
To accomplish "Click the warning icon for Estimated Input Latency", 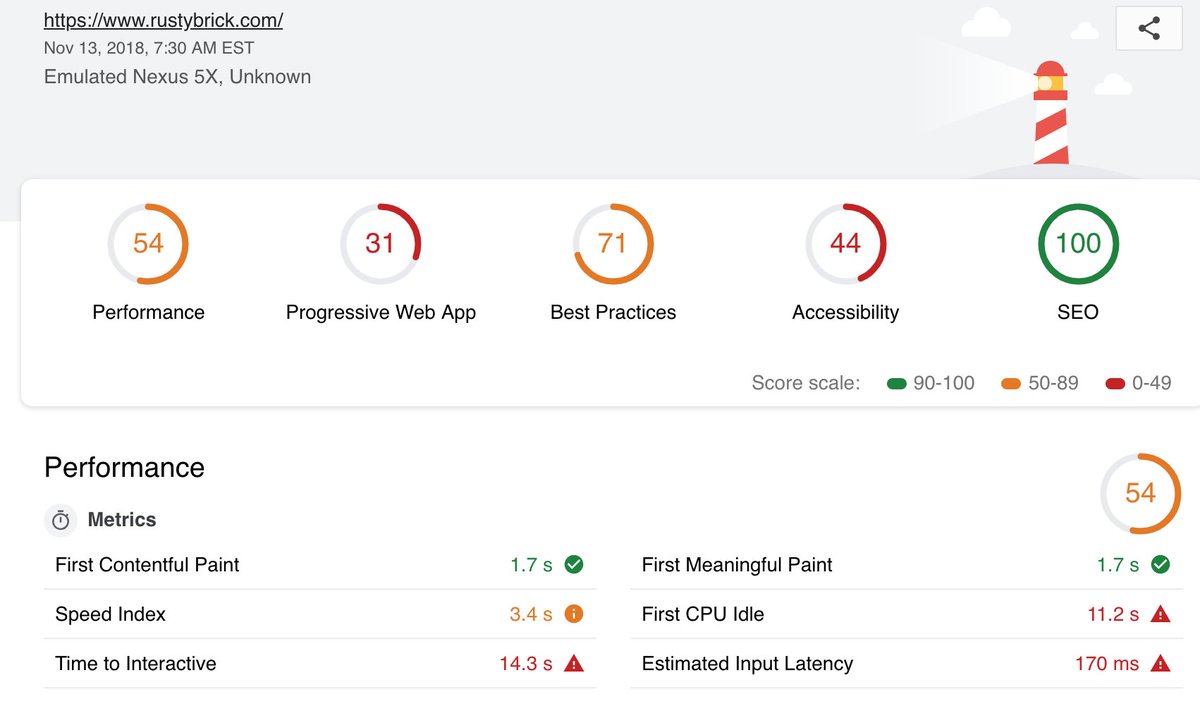I will pyautogui.click(x=1160, y=663).
